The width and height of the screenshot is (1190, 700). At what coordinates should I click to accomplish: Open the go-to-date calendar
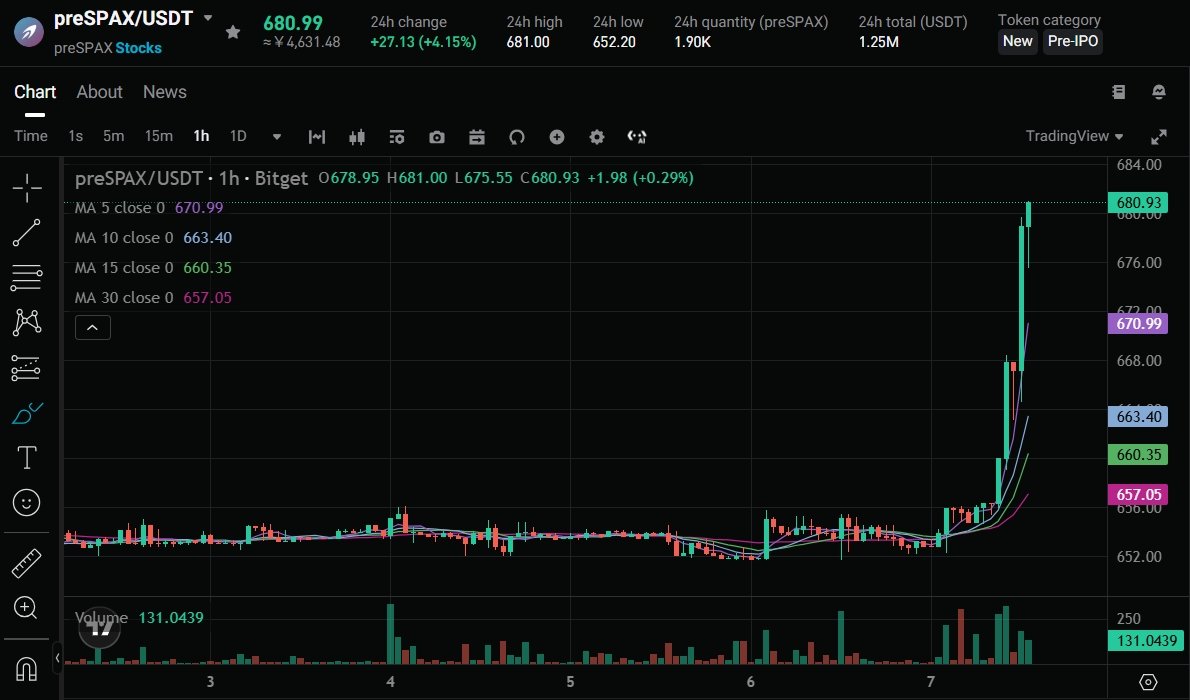tap(477, 137)
